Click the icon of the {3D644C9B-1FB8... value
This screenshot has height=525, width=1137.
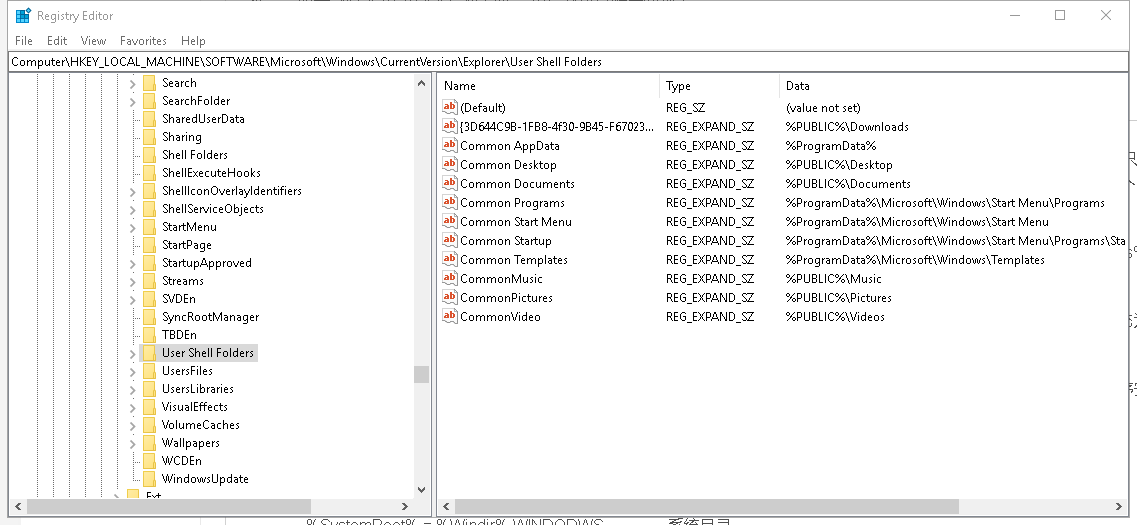(x=450, y=126)
